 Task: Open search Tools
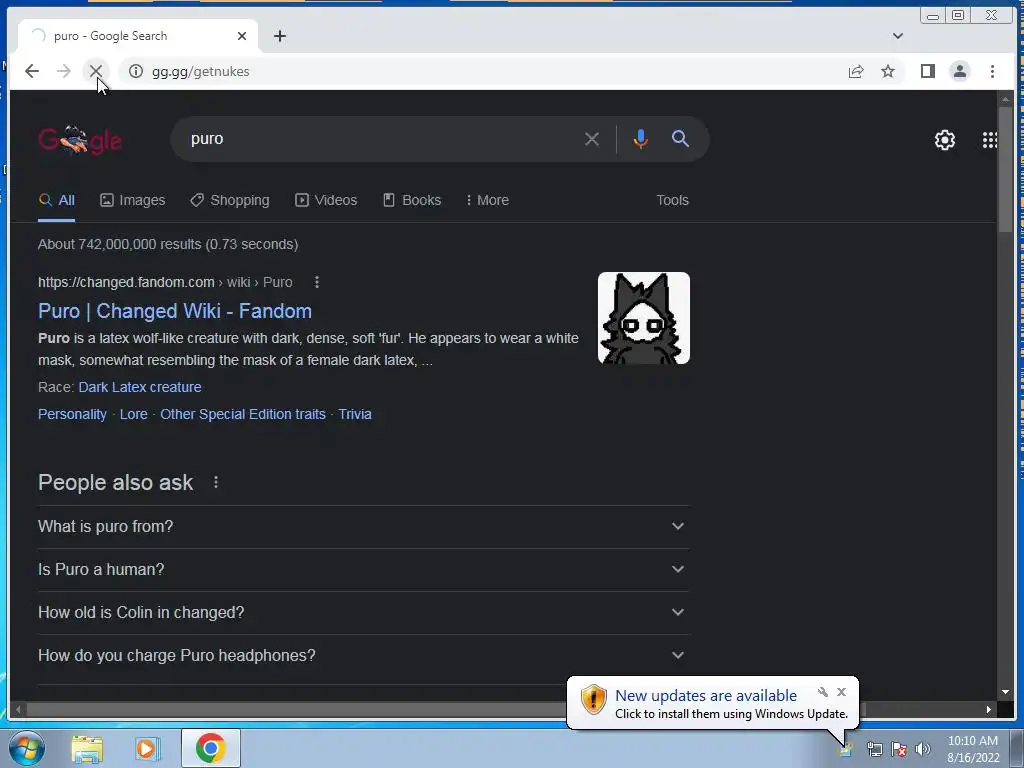tap(672, 200)
